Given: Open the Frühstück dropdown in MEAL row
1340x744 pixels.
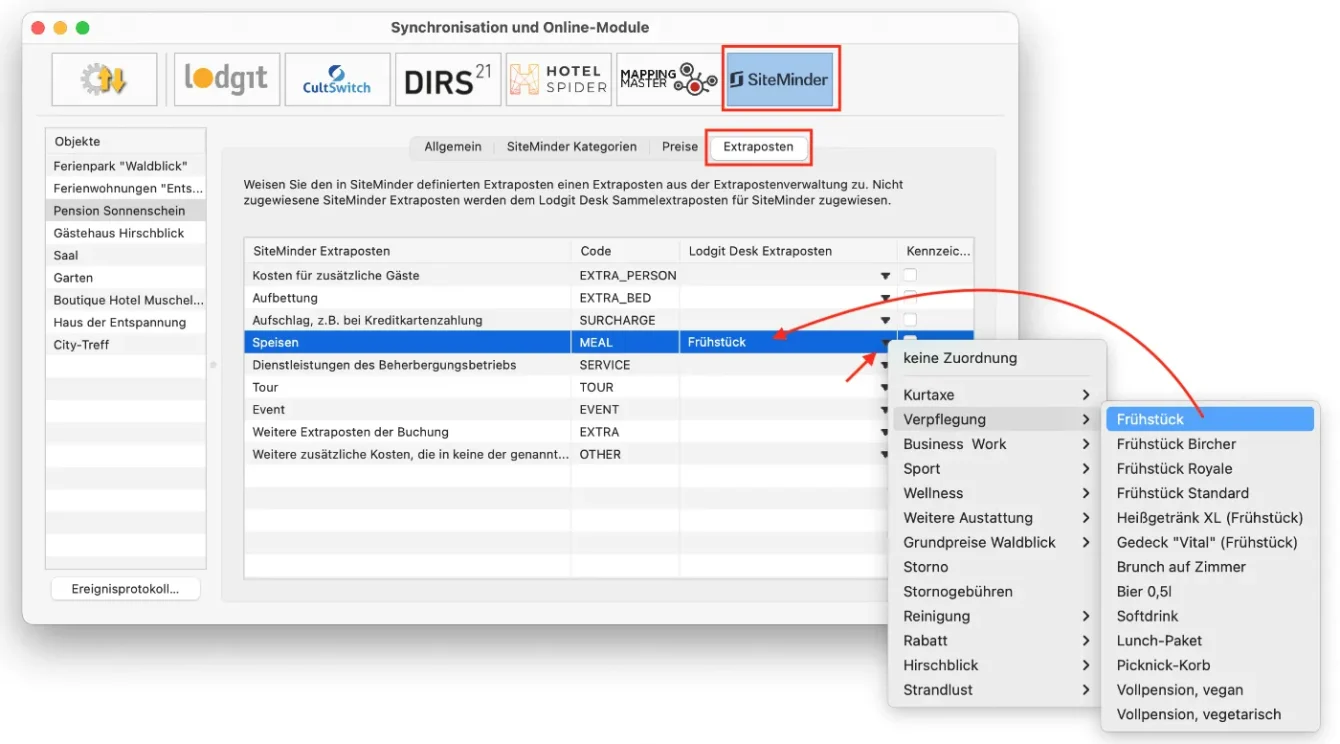Looking at the screenshot, I should (x=884, y=343).
